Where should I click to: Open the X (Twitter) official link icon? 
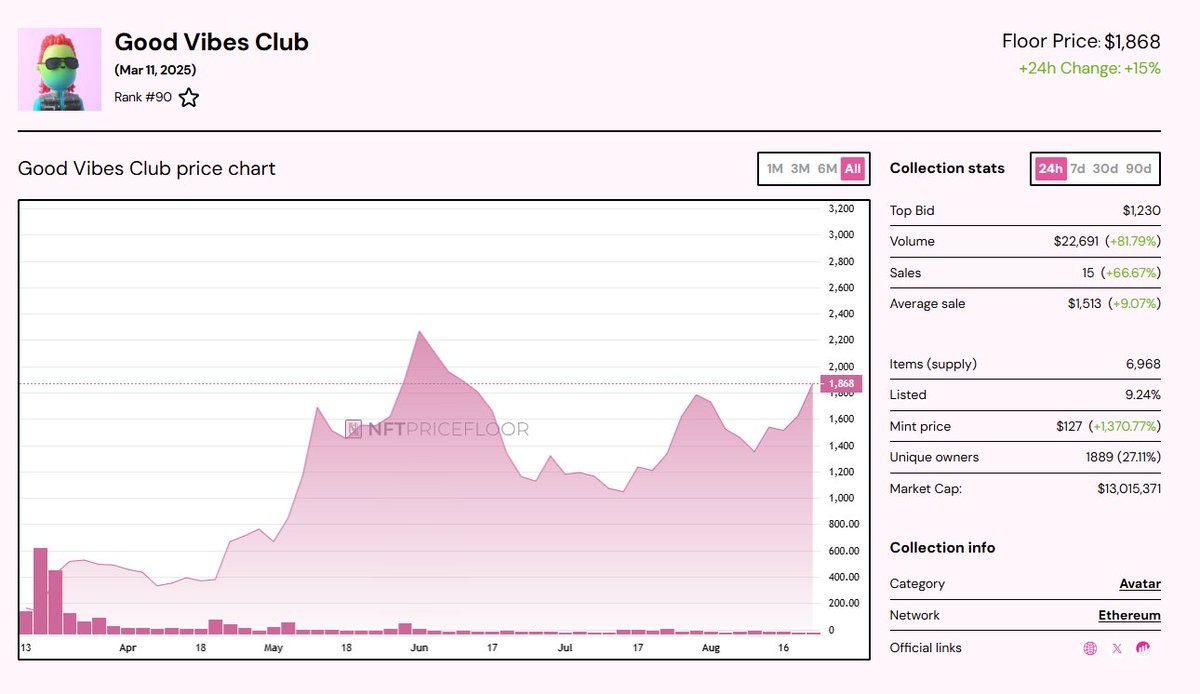coord(1117,648)
